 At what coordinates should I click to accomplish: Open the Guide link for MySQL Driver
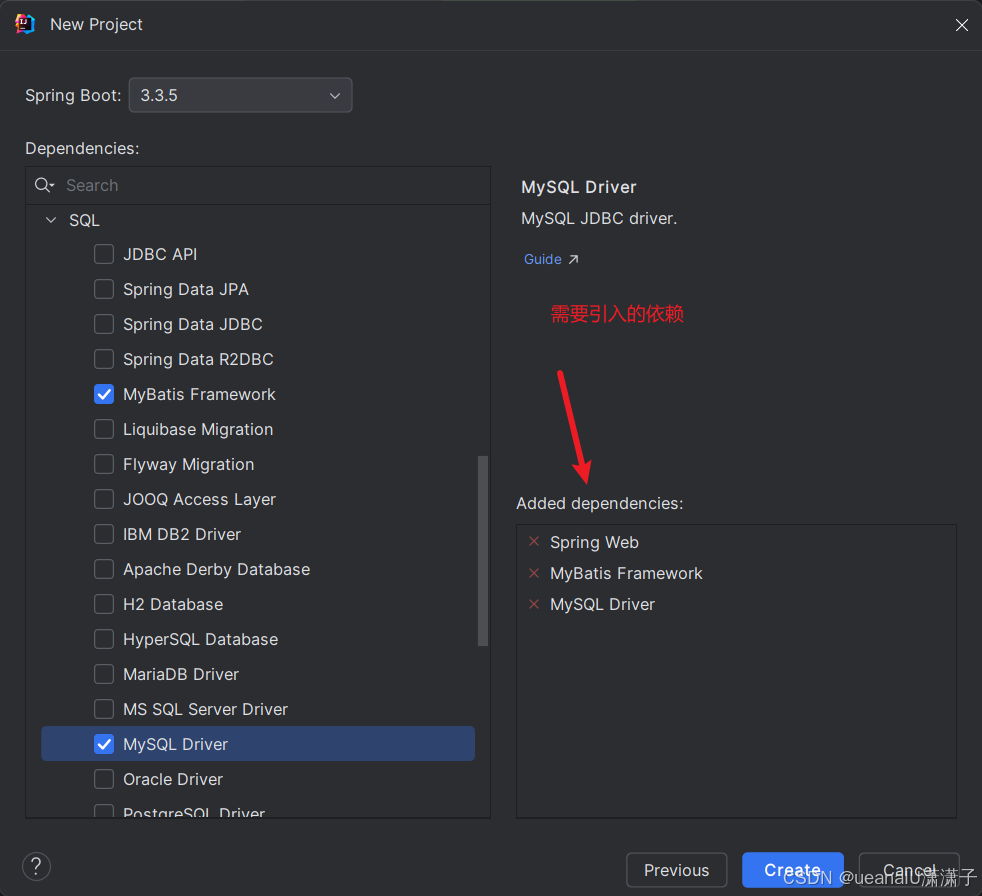542,259
